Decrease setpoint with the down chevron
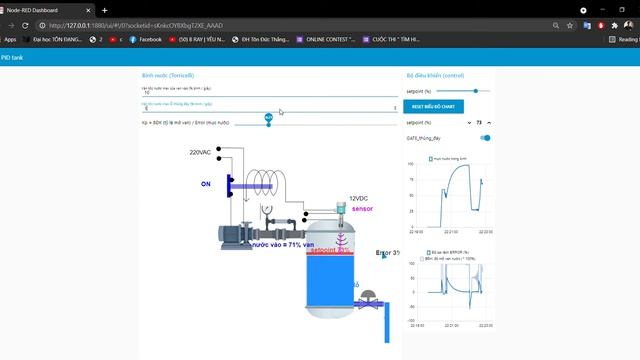 coord(469,123)
